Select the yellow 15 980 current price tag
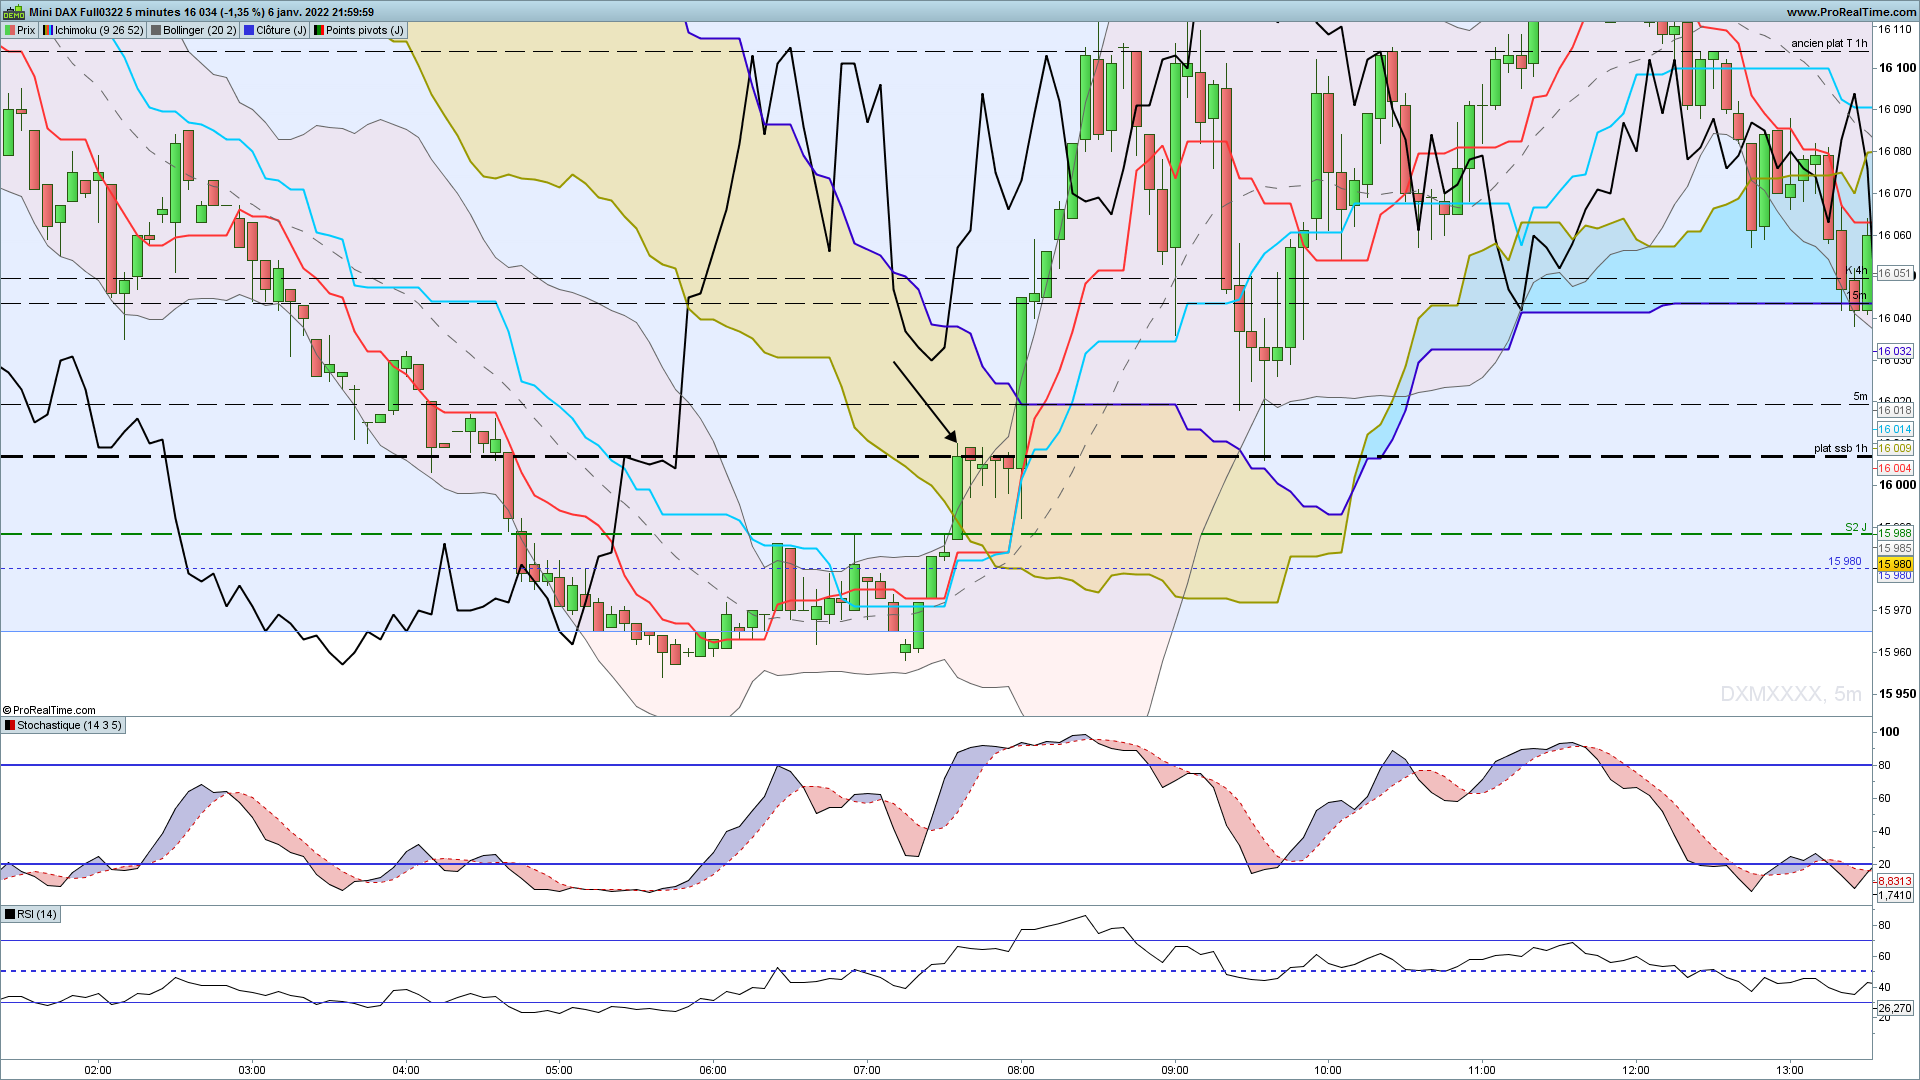Viewport: 1920px width, 1080px height. click(x=1895, y=564)
